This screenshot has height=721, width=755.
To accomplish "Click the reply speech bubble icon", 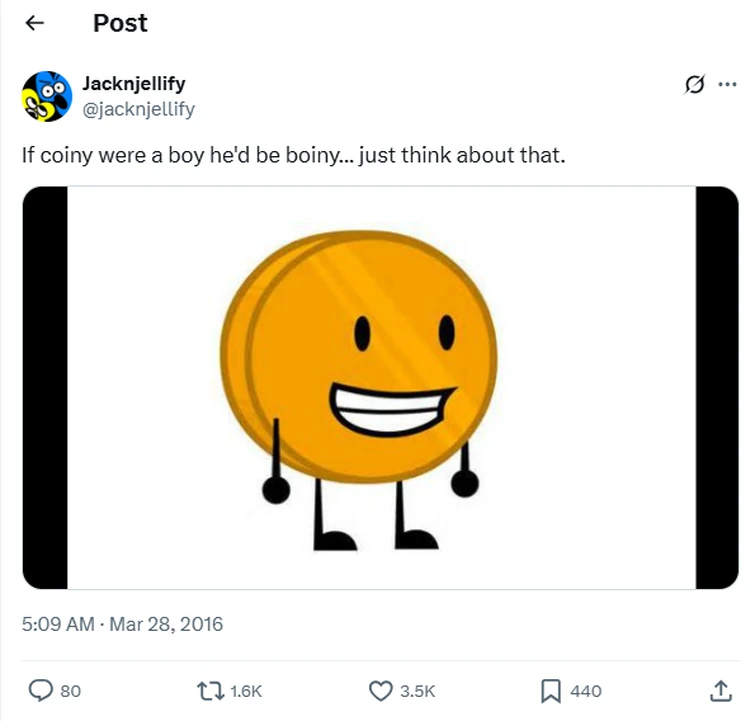I will tap(41, 690).
